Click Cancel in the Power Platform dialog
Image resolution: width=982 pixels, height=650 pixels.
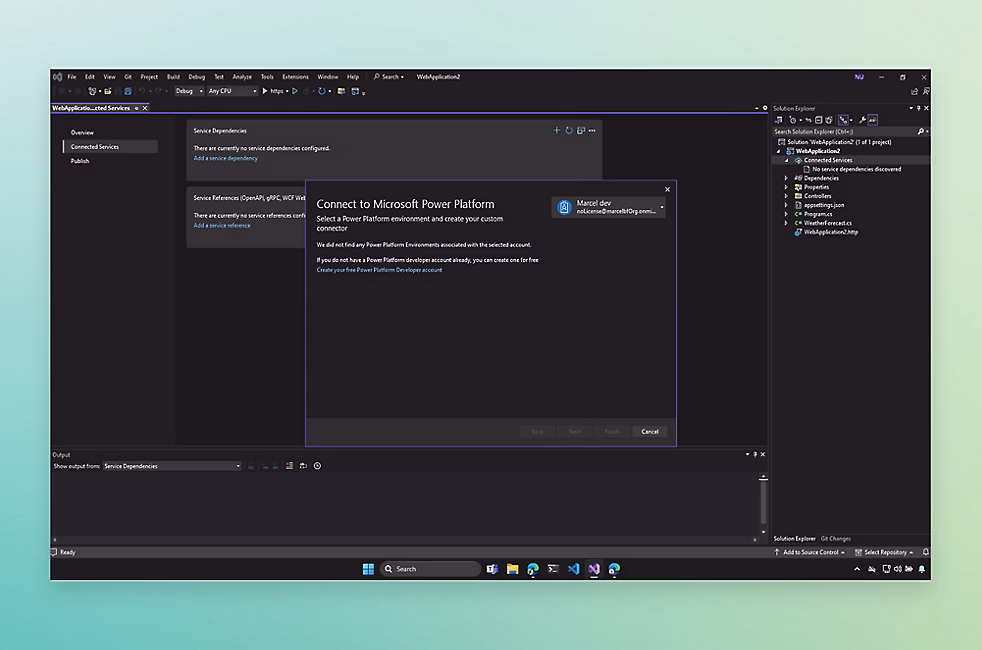649,431
